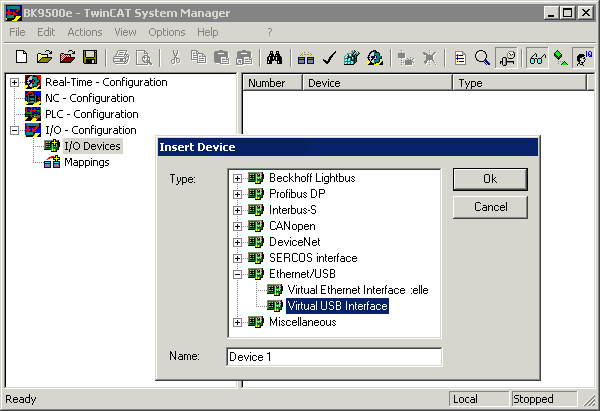Click the Find binoculars icon
The width and height of the screenshot is (600, 411).
pyautogui.click(x=275, y=58)
